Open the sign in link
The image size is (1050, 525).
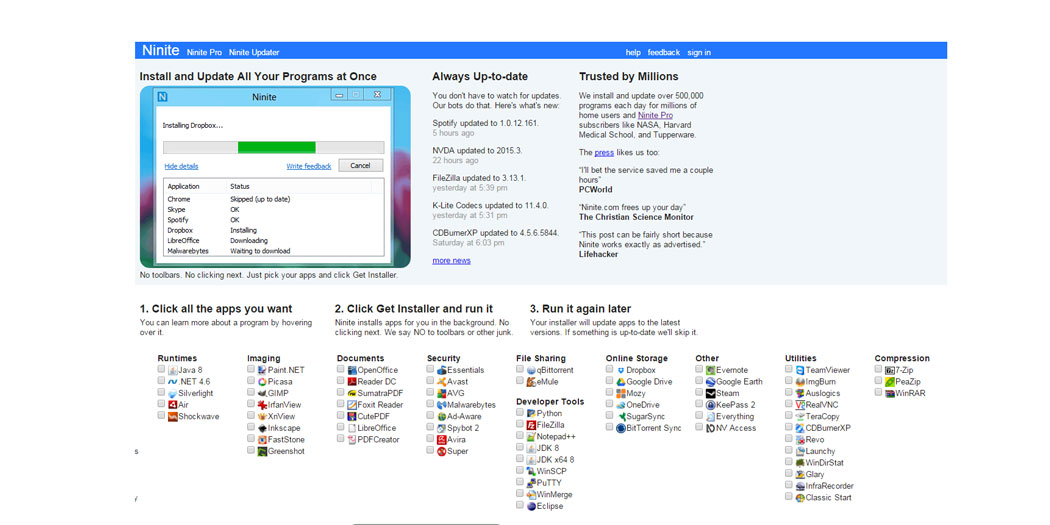[x=699, y=52]
